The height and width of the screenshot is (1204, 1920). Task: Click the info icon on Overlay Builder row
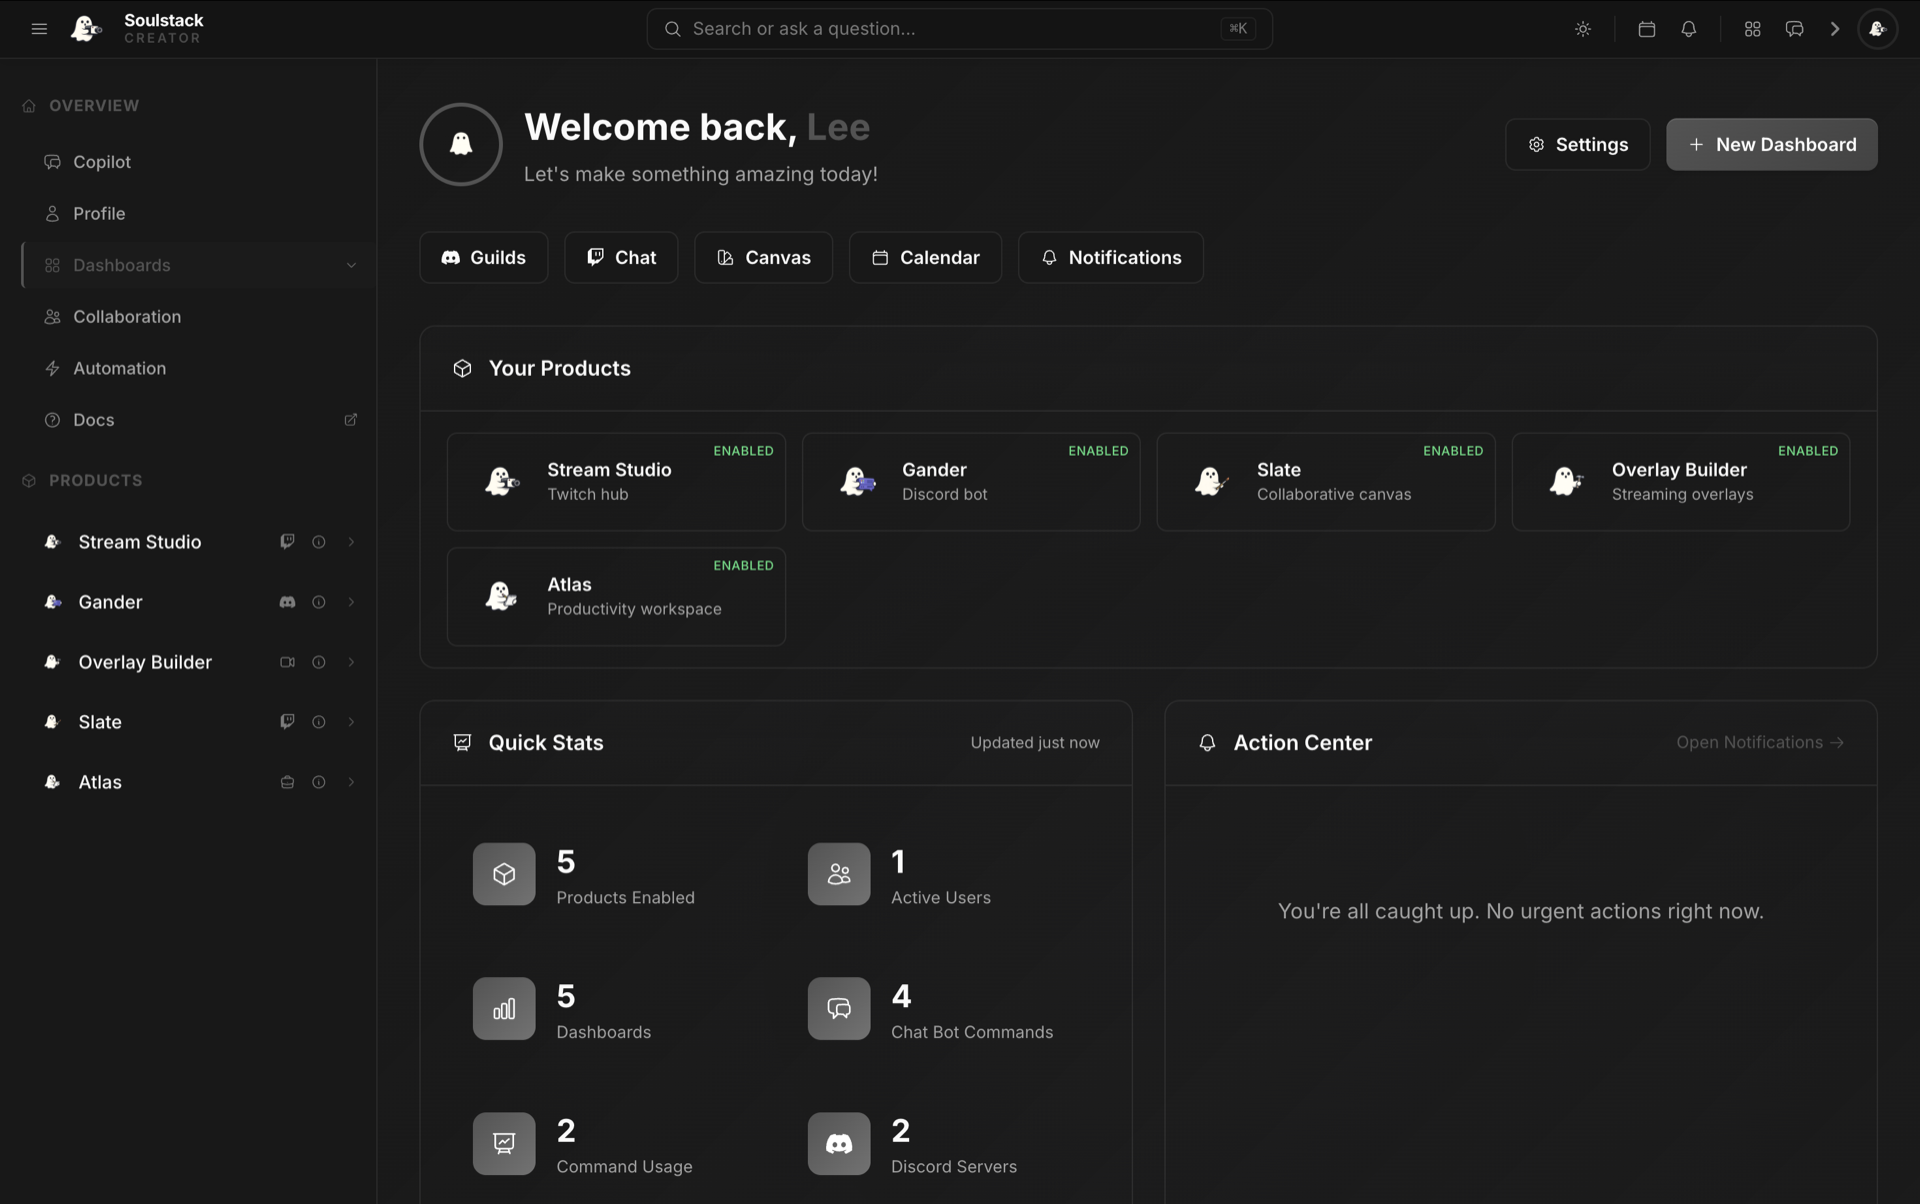point(319,662)
